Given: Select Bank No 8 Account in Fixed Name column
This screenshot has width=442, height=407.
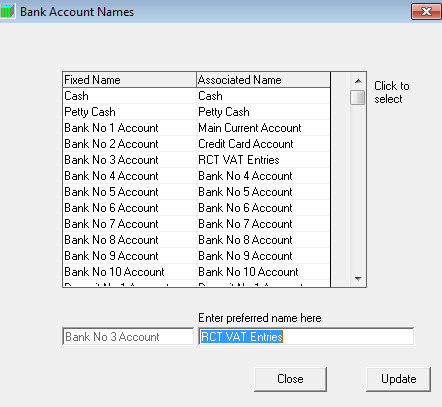Looking at the screenshot, I should [129, 240].
